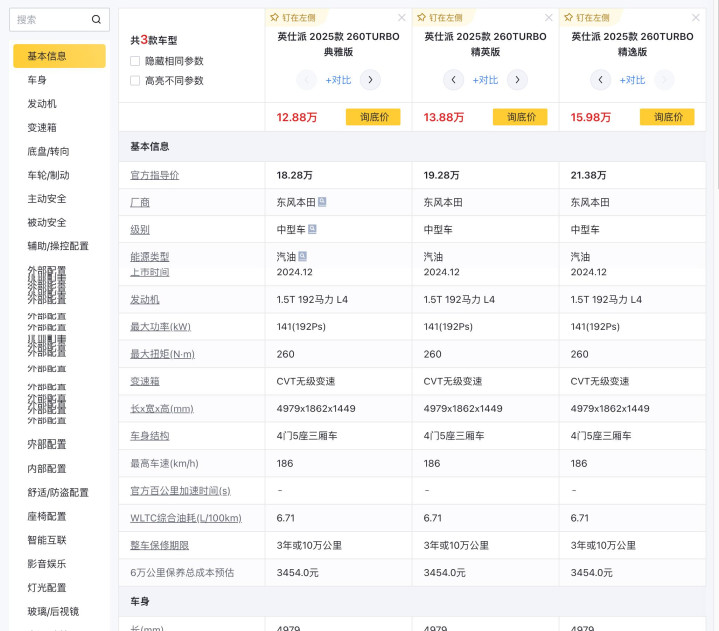The height and width of the screenshot is (631, 719).
Task: Open the 官方指导价 parameter explanation link
Action: (155, 175)
